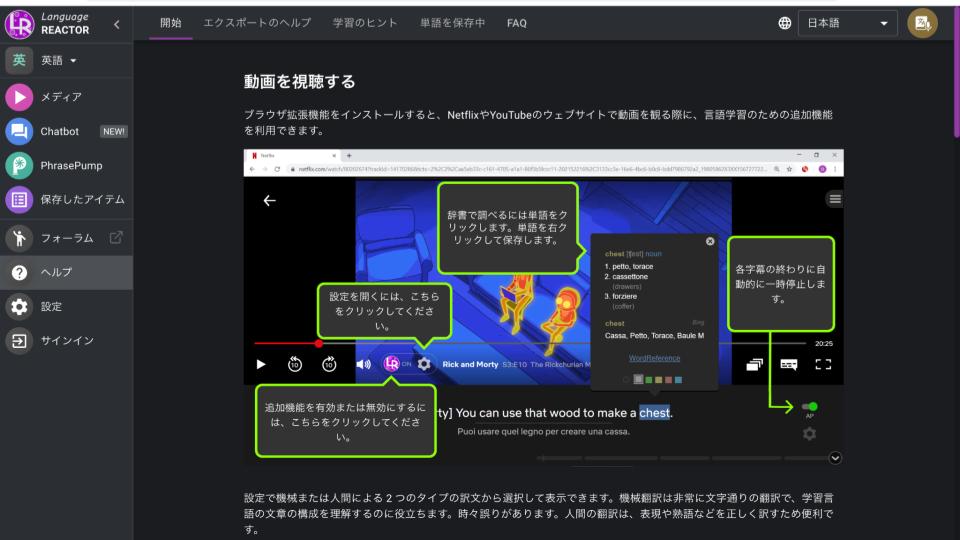
Task: Click the 保存したアイテム label in sidebar
Action: click(83, 200)
